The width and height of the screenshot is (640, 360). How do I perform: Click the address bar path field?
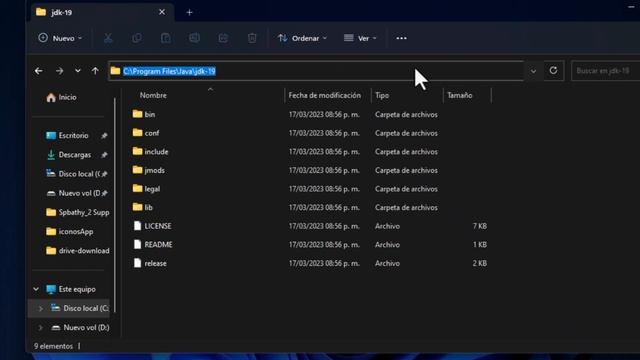[x=316, y=71]
